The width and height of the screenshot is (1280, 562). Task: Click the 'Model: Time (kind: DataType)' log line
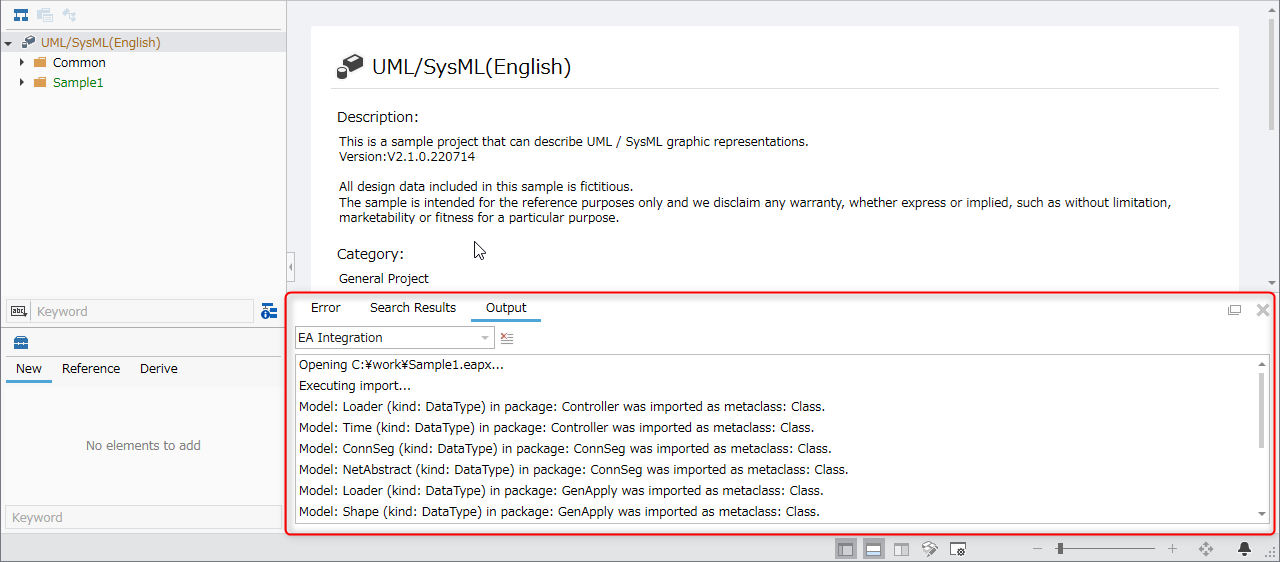pyautogui.click(x=557, y=428)
